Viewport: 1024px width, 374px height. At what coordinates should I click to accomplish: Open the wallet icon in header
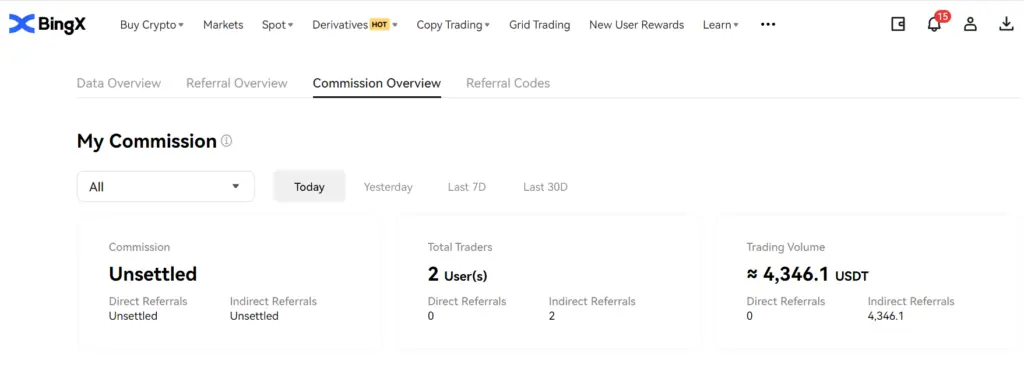coord(898,25)
